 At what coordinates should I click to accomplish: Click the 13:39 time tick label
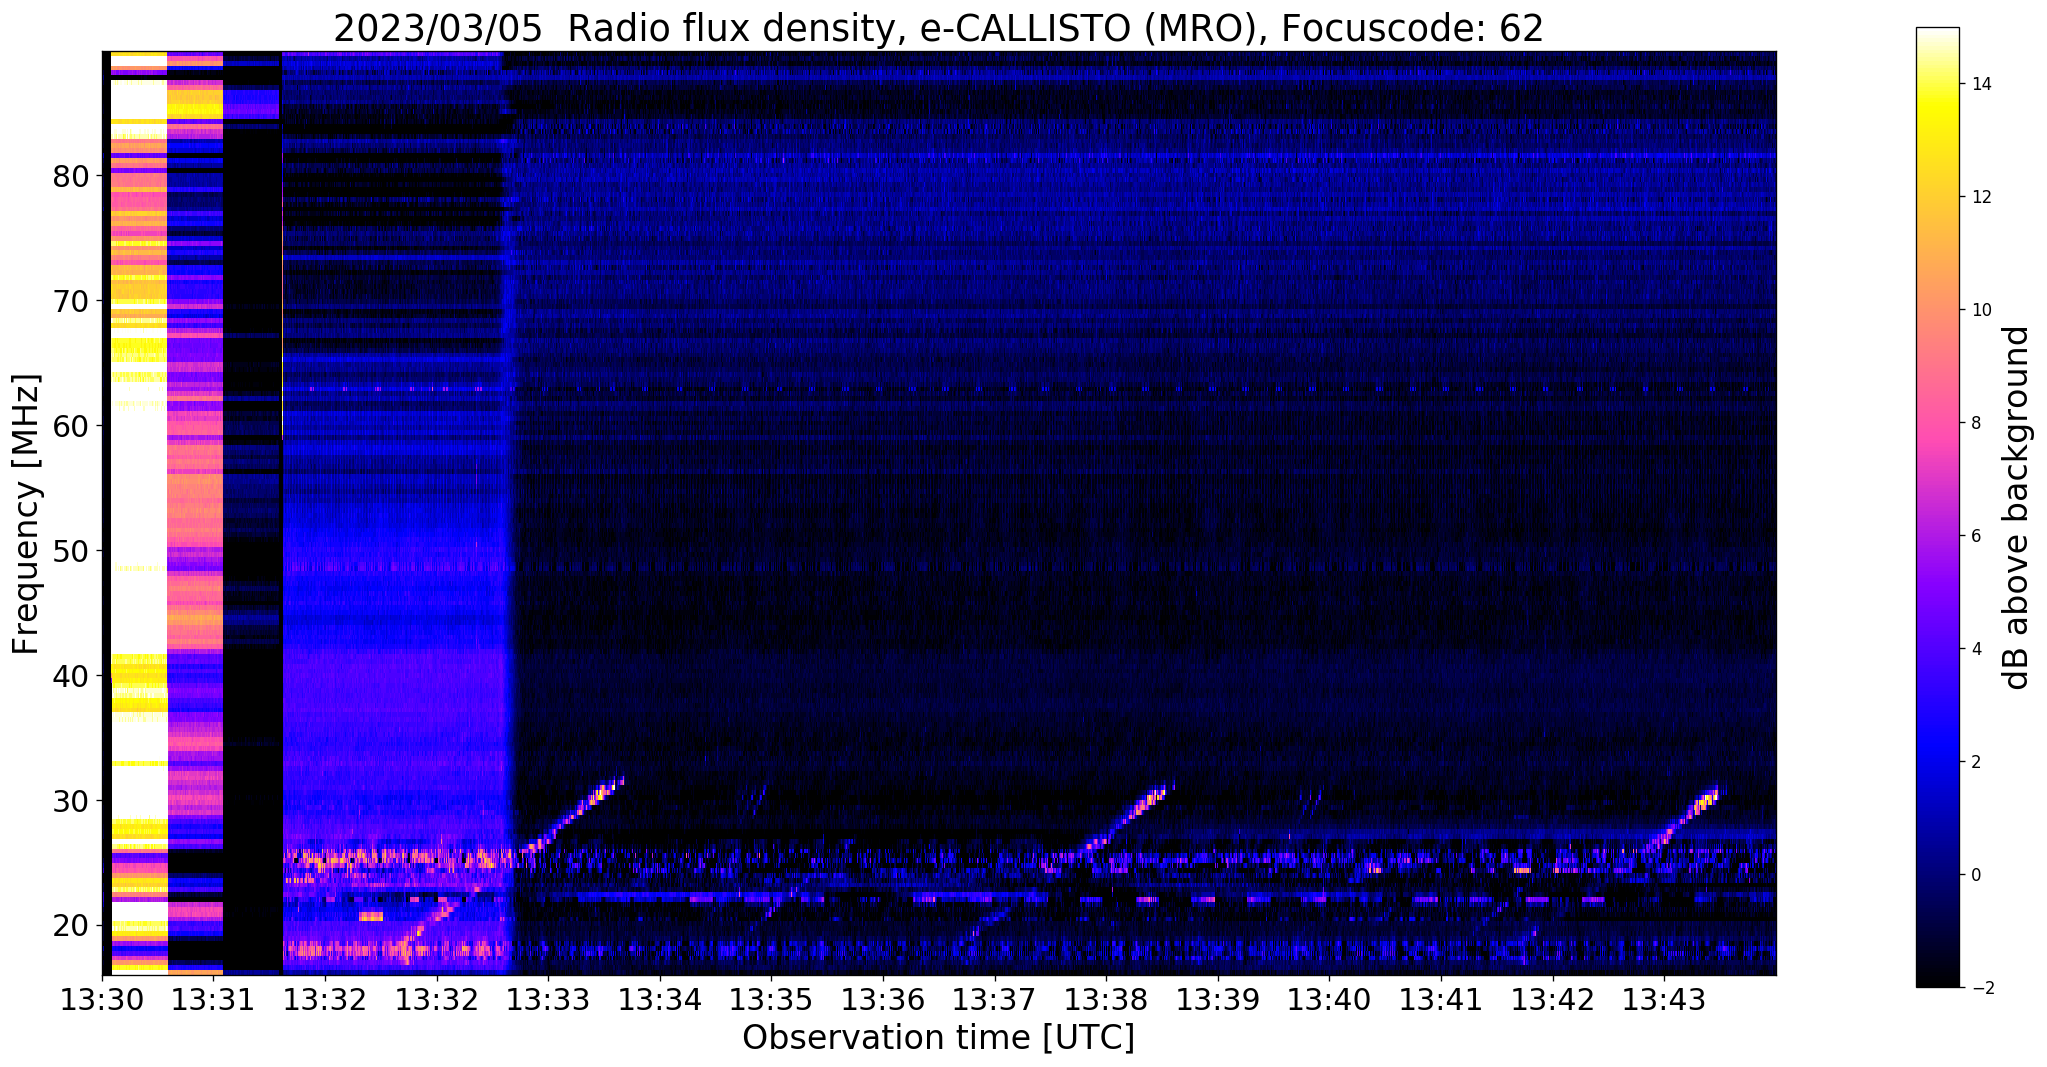click(x=1217, y=999)
